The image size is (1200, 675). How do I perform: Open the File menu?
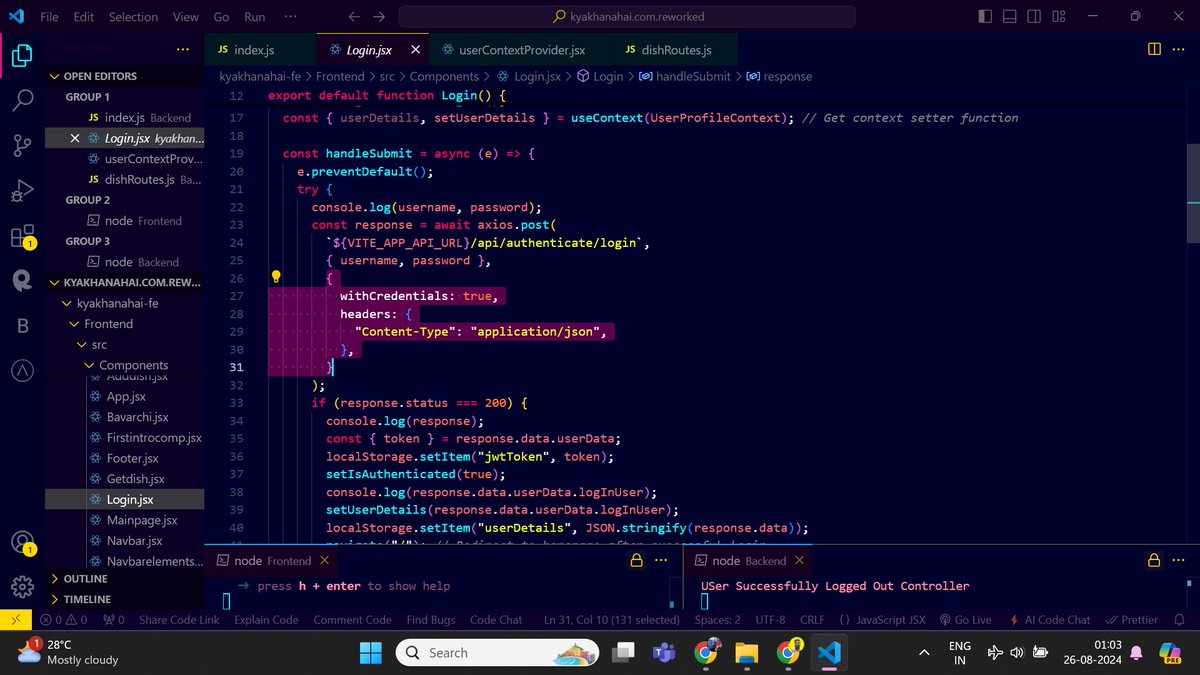(x=49, y=17)
